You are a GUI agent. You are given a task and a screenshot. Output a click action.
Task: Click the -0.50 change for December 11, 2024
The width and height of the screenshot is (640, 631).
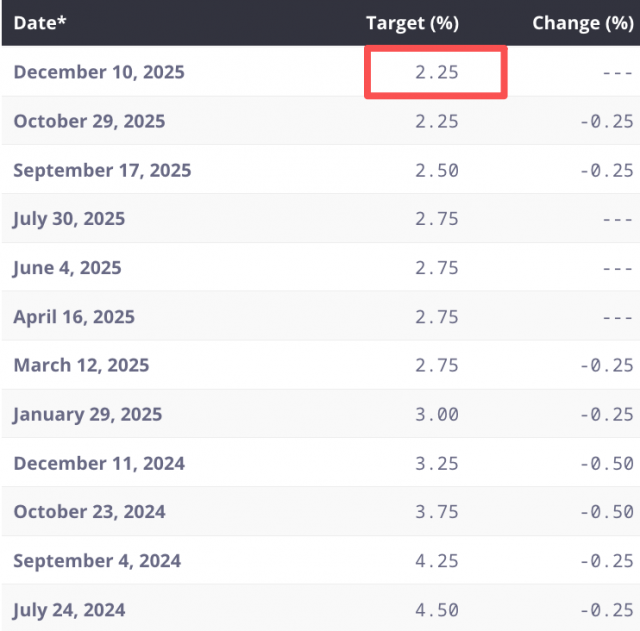click(607, 463)
